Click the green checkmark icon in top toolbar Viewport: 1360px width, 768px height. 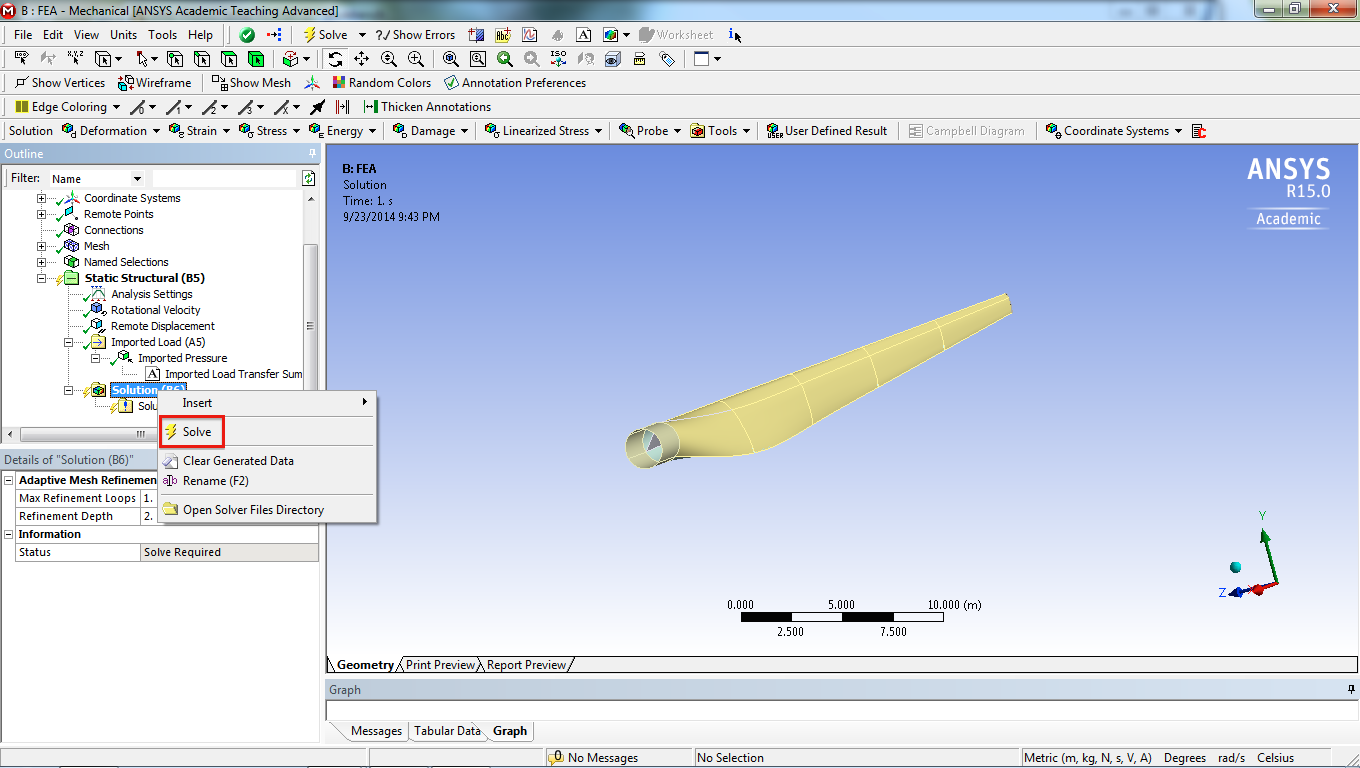tap(247, 35)
